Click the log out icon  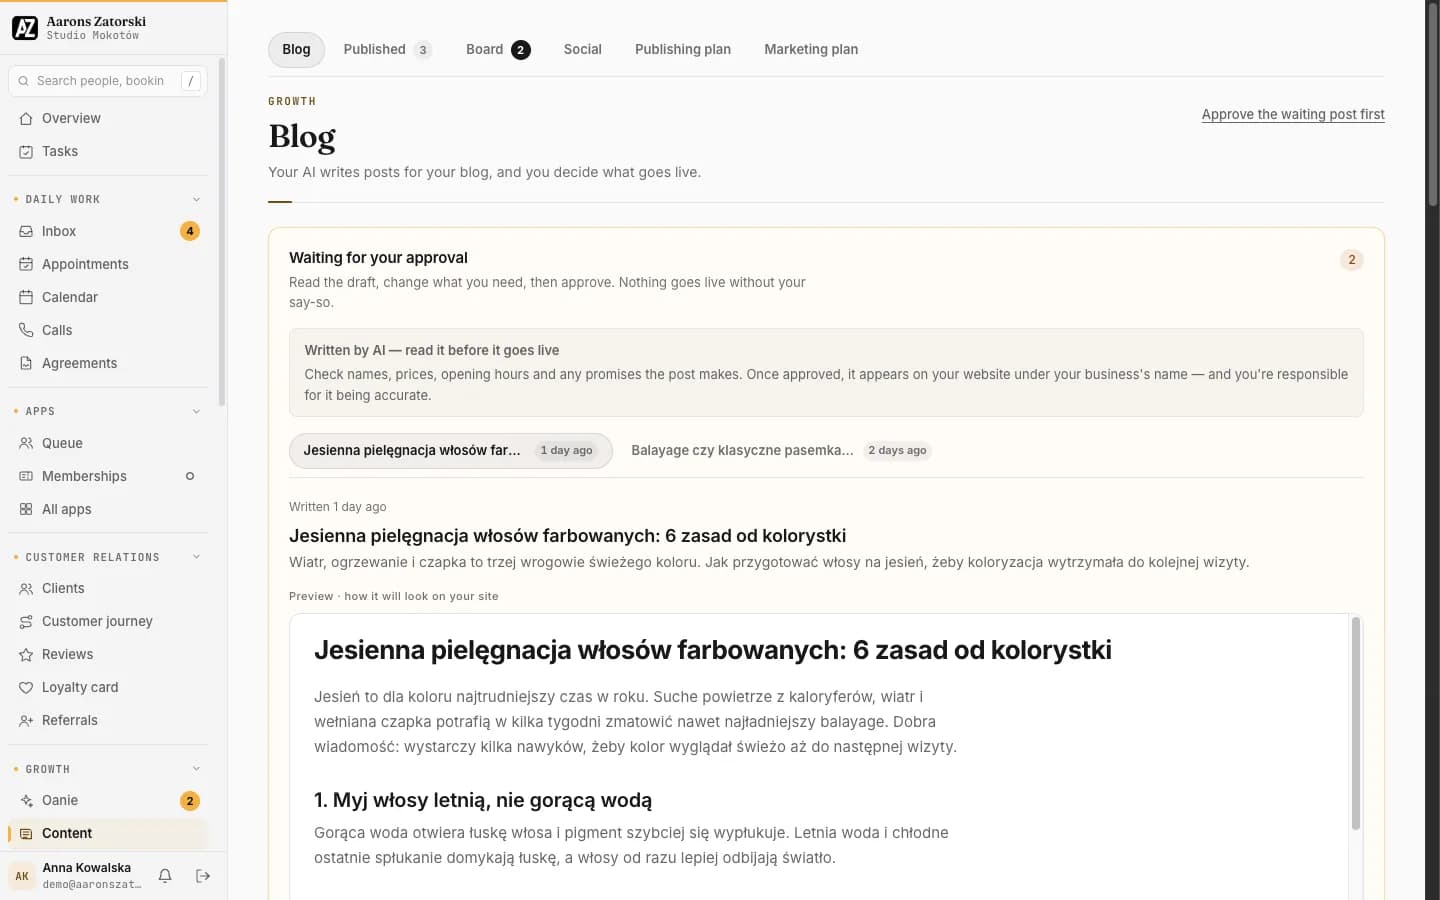pos(203,876)
